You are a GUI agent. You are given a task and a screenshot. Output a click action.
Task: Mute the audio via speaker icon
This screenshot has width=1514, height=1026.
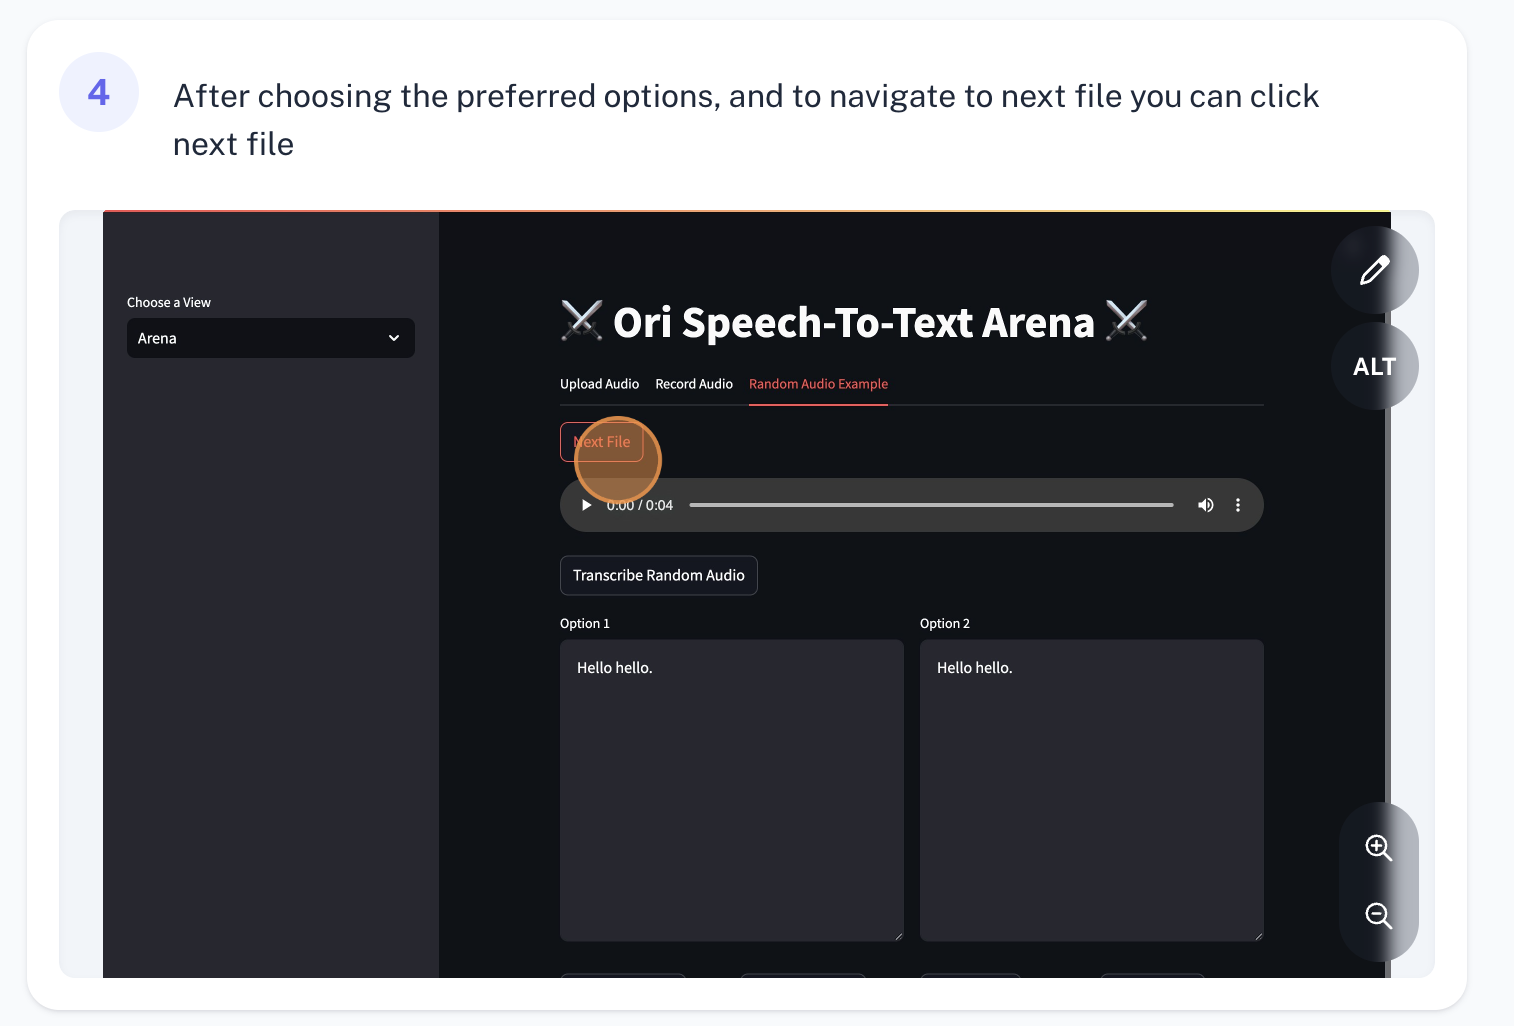tap(1206, 505)
